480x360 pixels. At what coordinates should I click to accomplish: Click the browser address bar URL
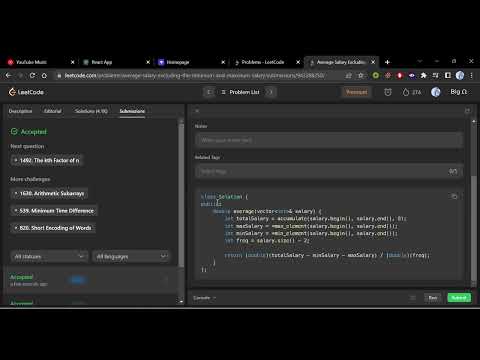(194, 76)
